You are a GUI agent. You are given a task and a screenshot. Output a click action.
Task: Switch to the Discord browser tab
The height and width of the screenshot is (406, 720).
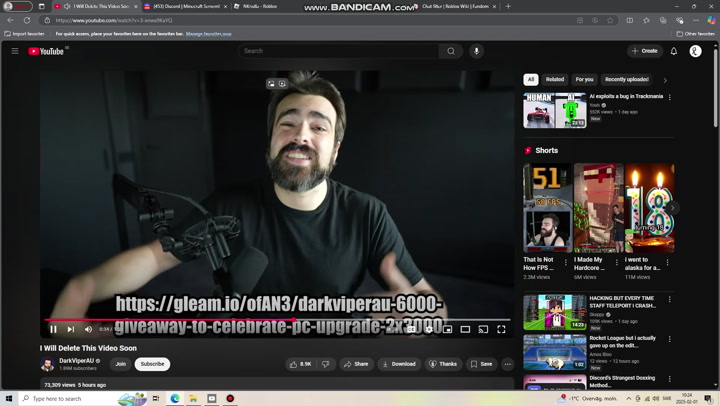[x=185, y=6]
